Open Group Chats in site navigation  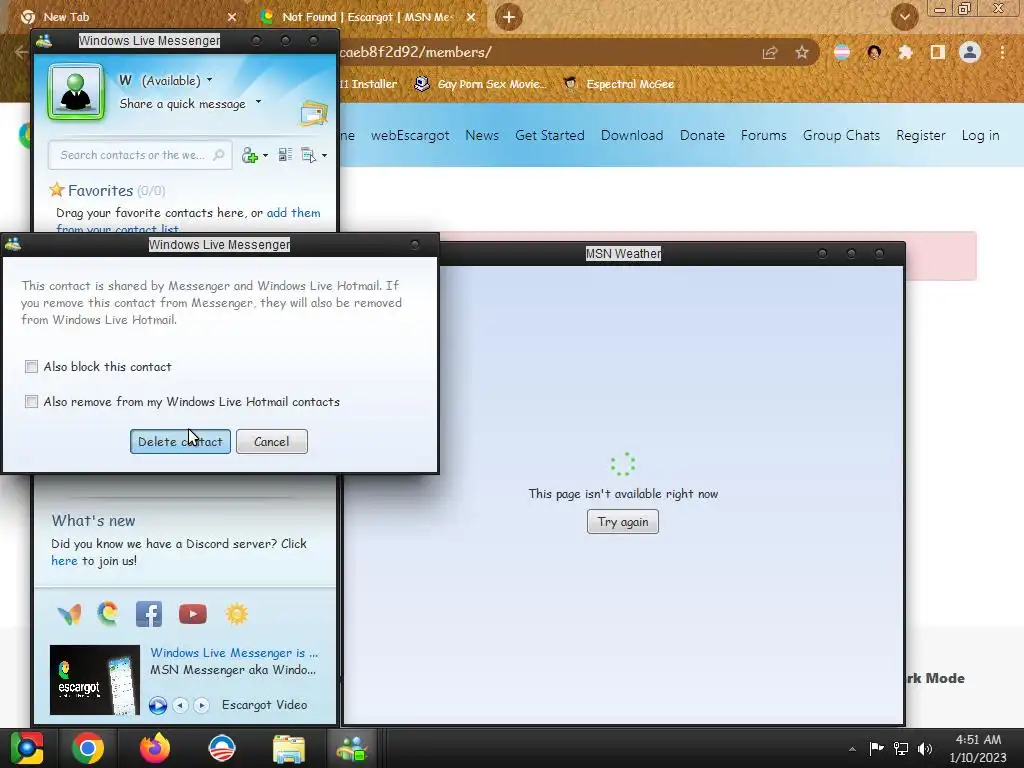click(x=842, y=135)
